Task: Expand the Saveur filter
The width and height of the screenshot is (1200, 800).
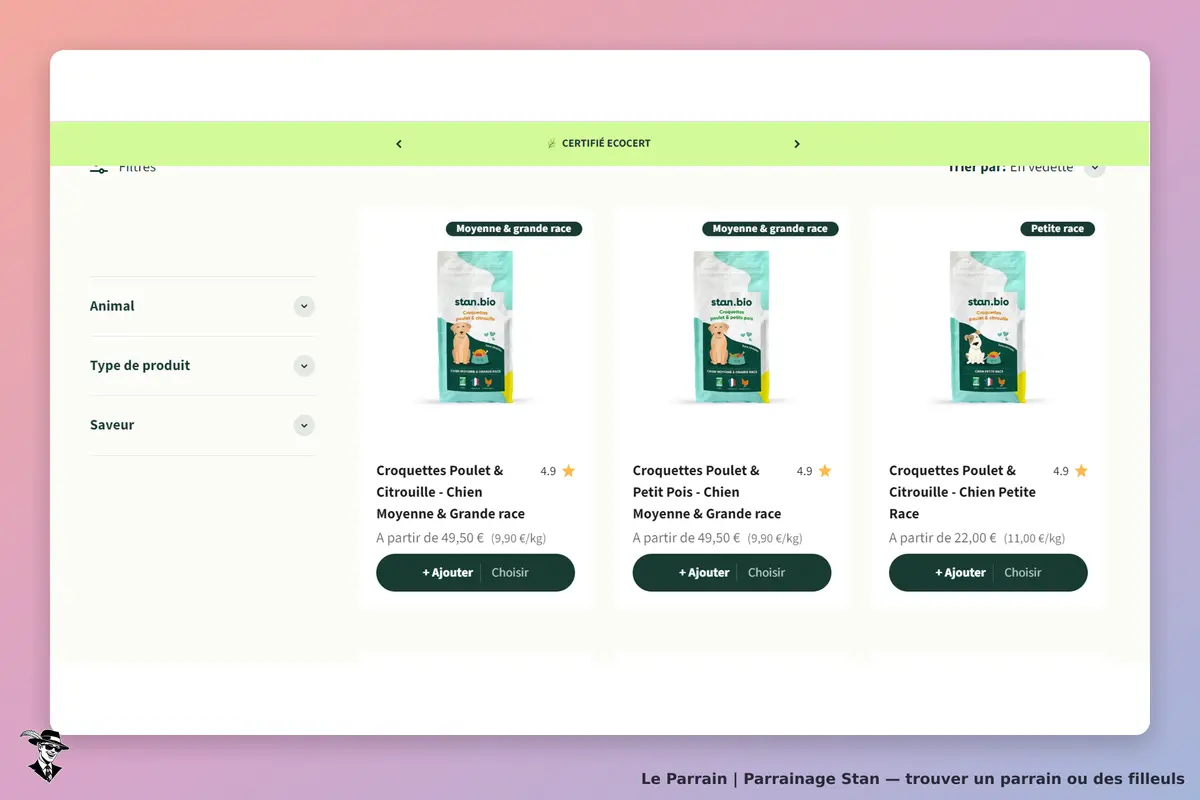Action: coord(202,425)
